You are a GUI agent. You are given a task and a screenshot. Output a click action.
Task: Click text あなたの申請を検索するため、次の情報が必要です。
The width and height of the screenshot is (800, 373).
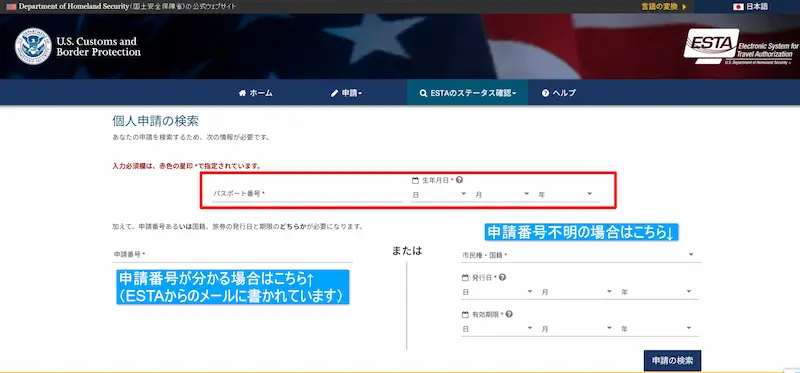tap(191, 138)
